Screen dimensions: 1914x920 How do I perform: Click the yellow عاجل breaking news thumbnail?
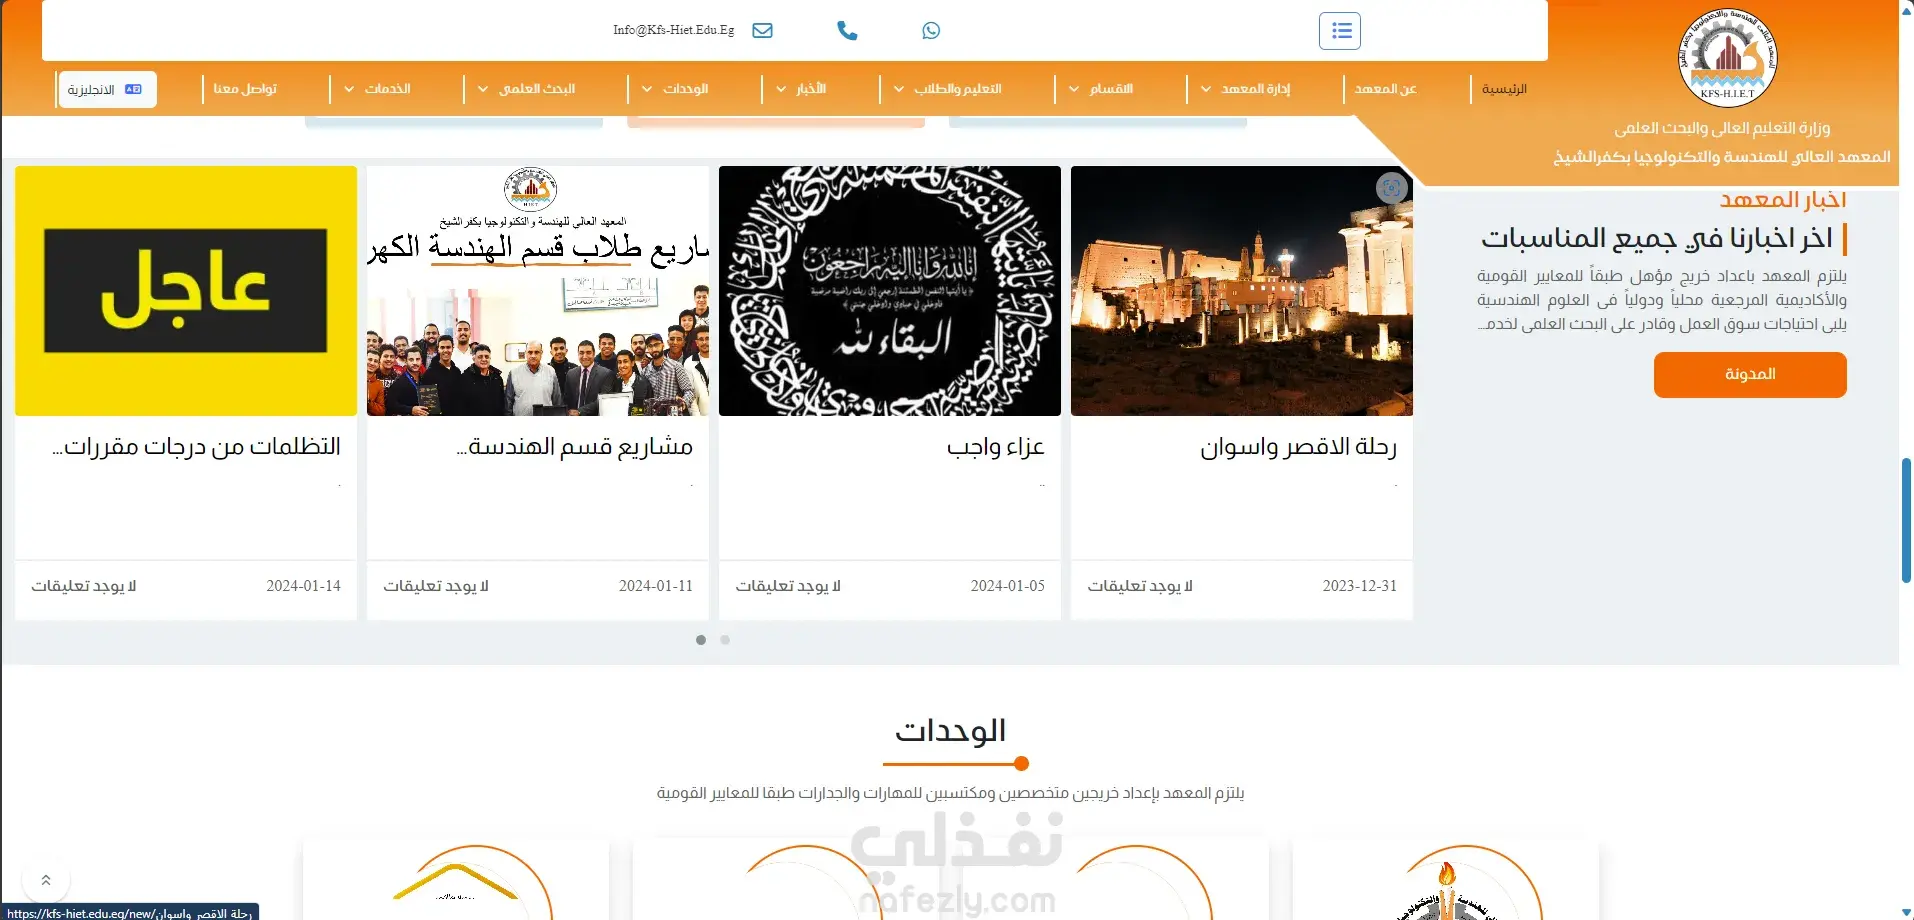pos(186,291)
